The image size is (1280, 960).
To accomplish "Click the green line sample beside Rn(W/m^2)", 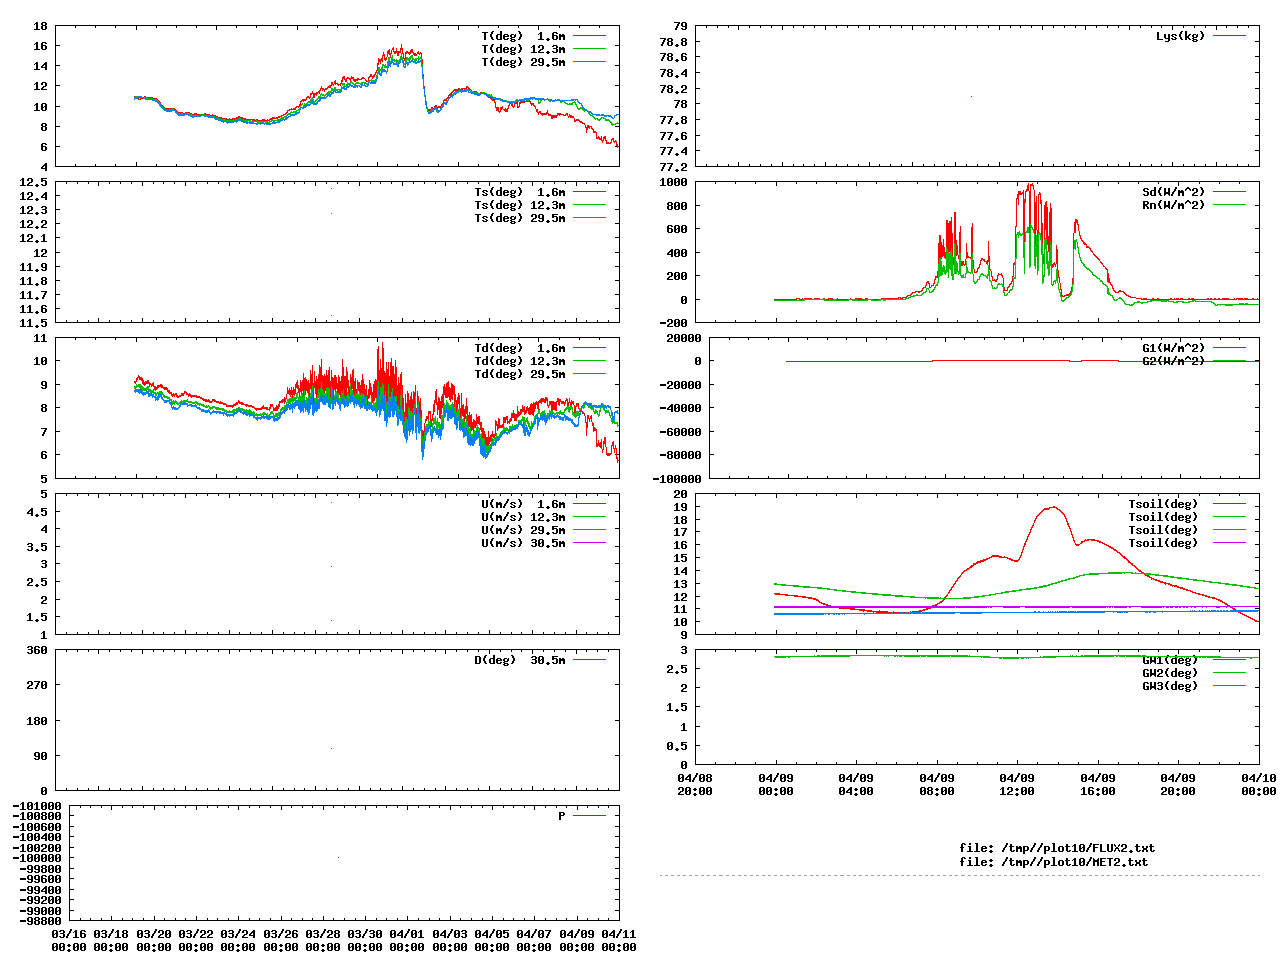I will point(1230,205).
